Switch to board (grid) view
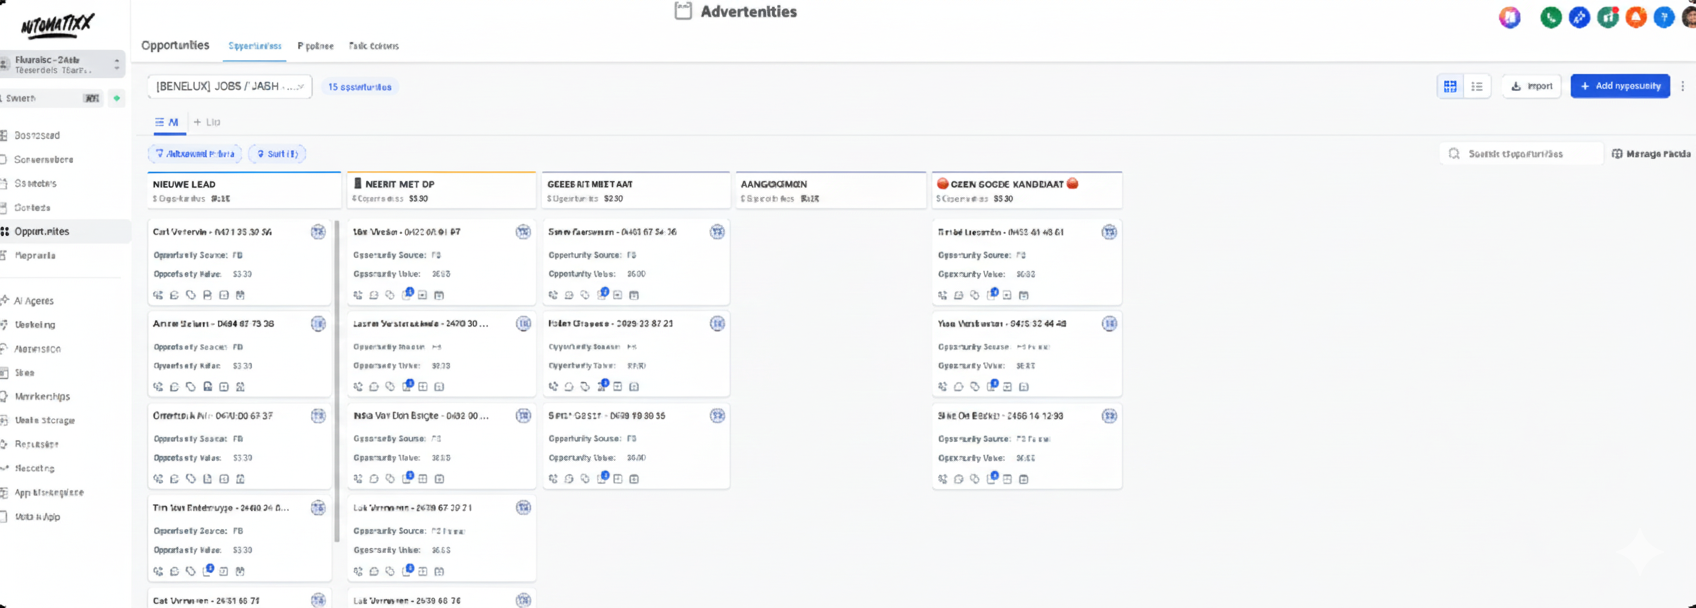 (x=1450, y=86)
